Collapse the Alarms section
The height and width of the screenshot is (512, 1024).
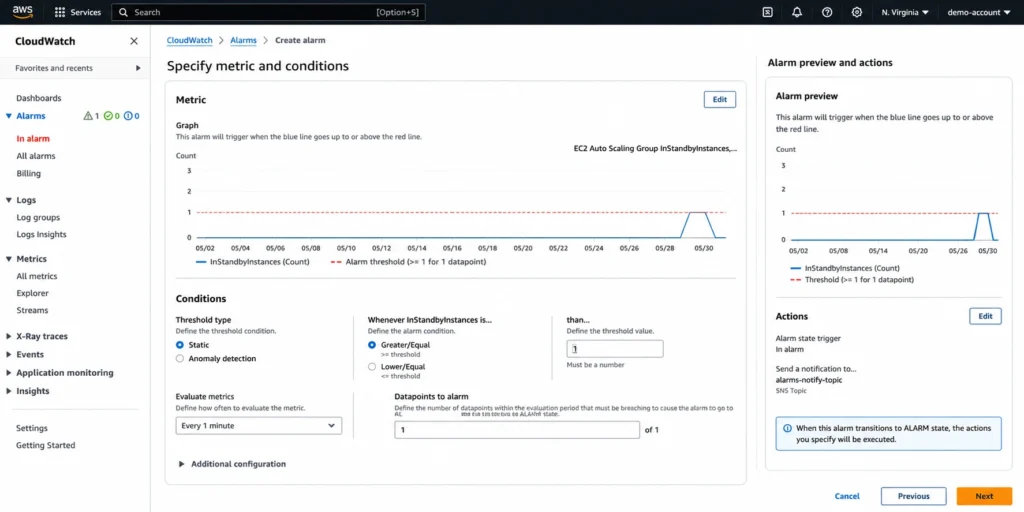click(8, 116)
